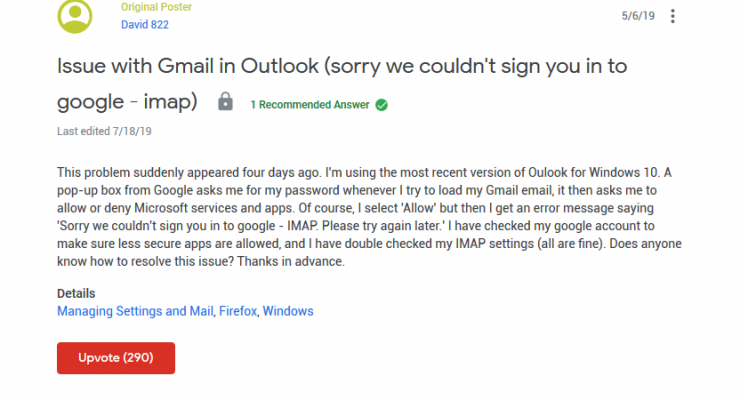Click the locked thread padlock icon
740x400 pixels.
(225, 101)
